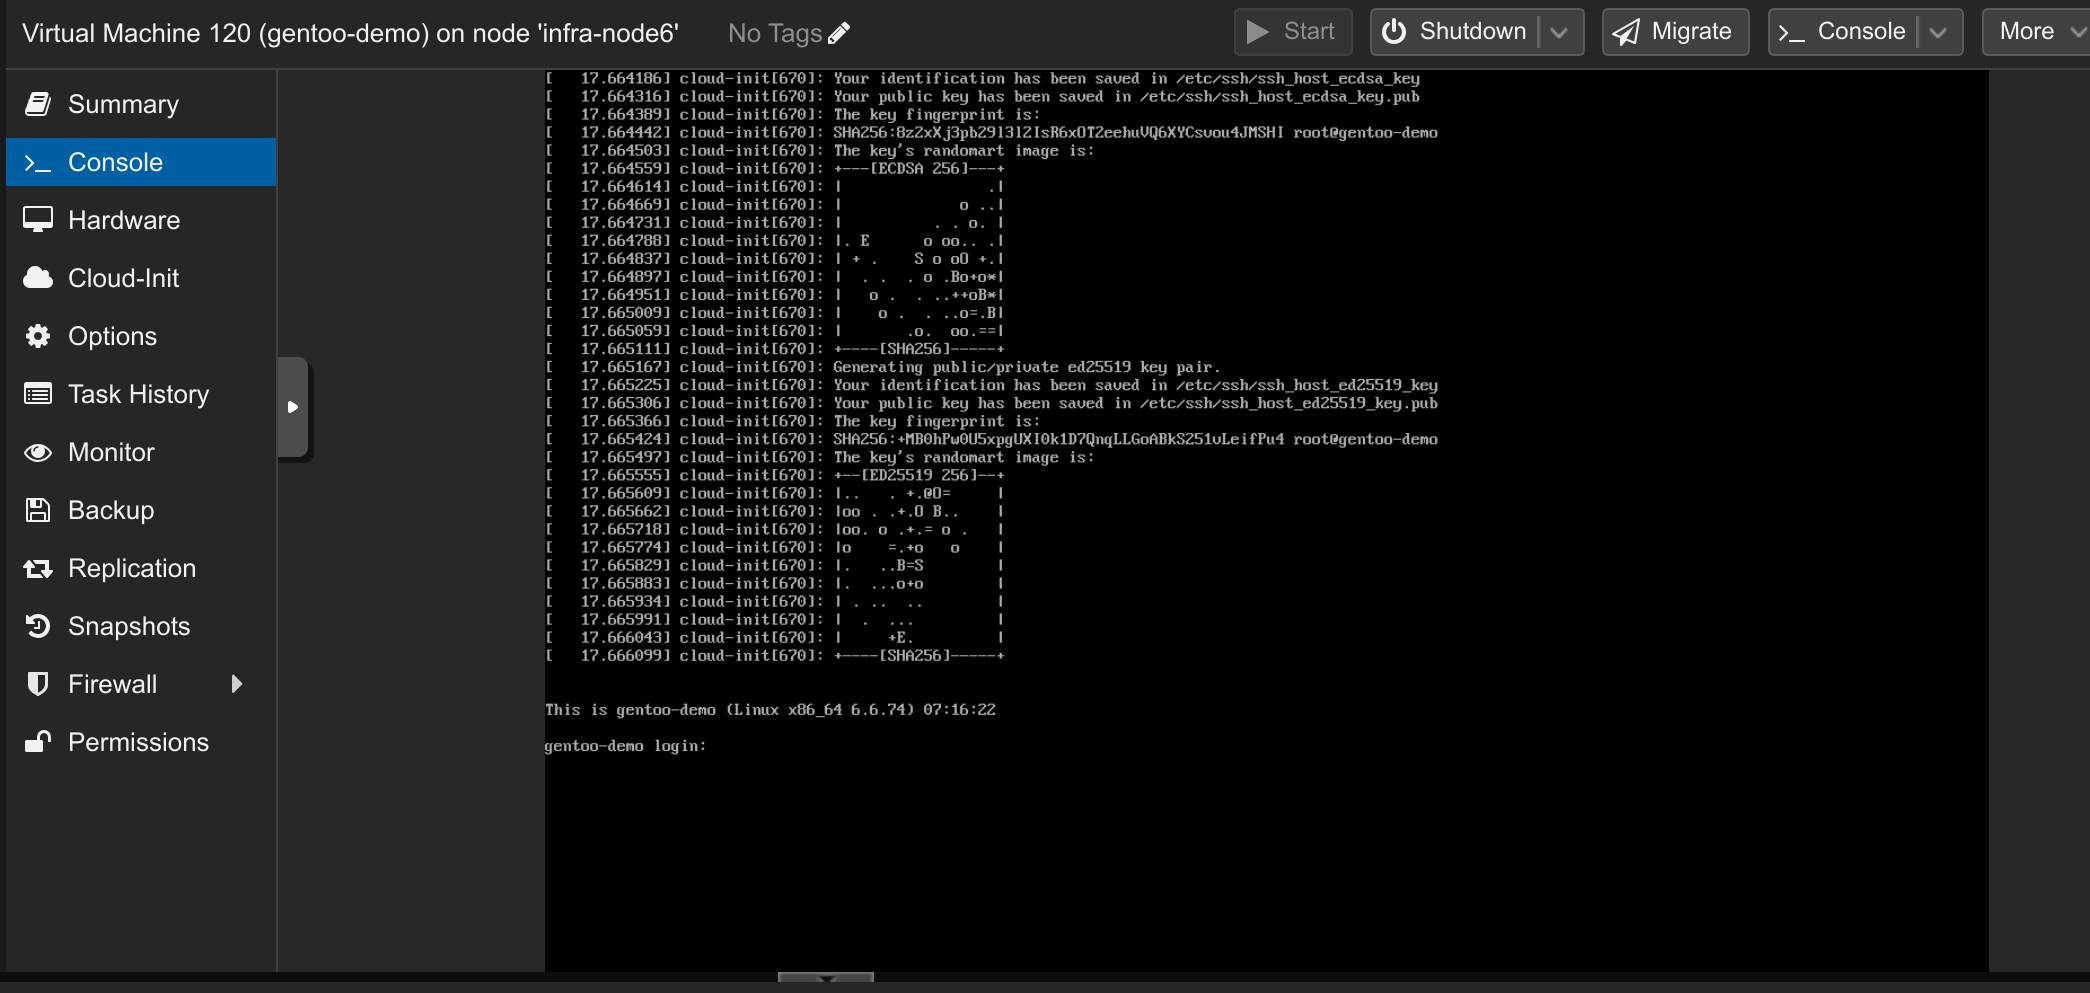Click the gentoo-demo login prompt in terminal
The width and height of the screenshot is (2090, 993).
pos(625,746)
